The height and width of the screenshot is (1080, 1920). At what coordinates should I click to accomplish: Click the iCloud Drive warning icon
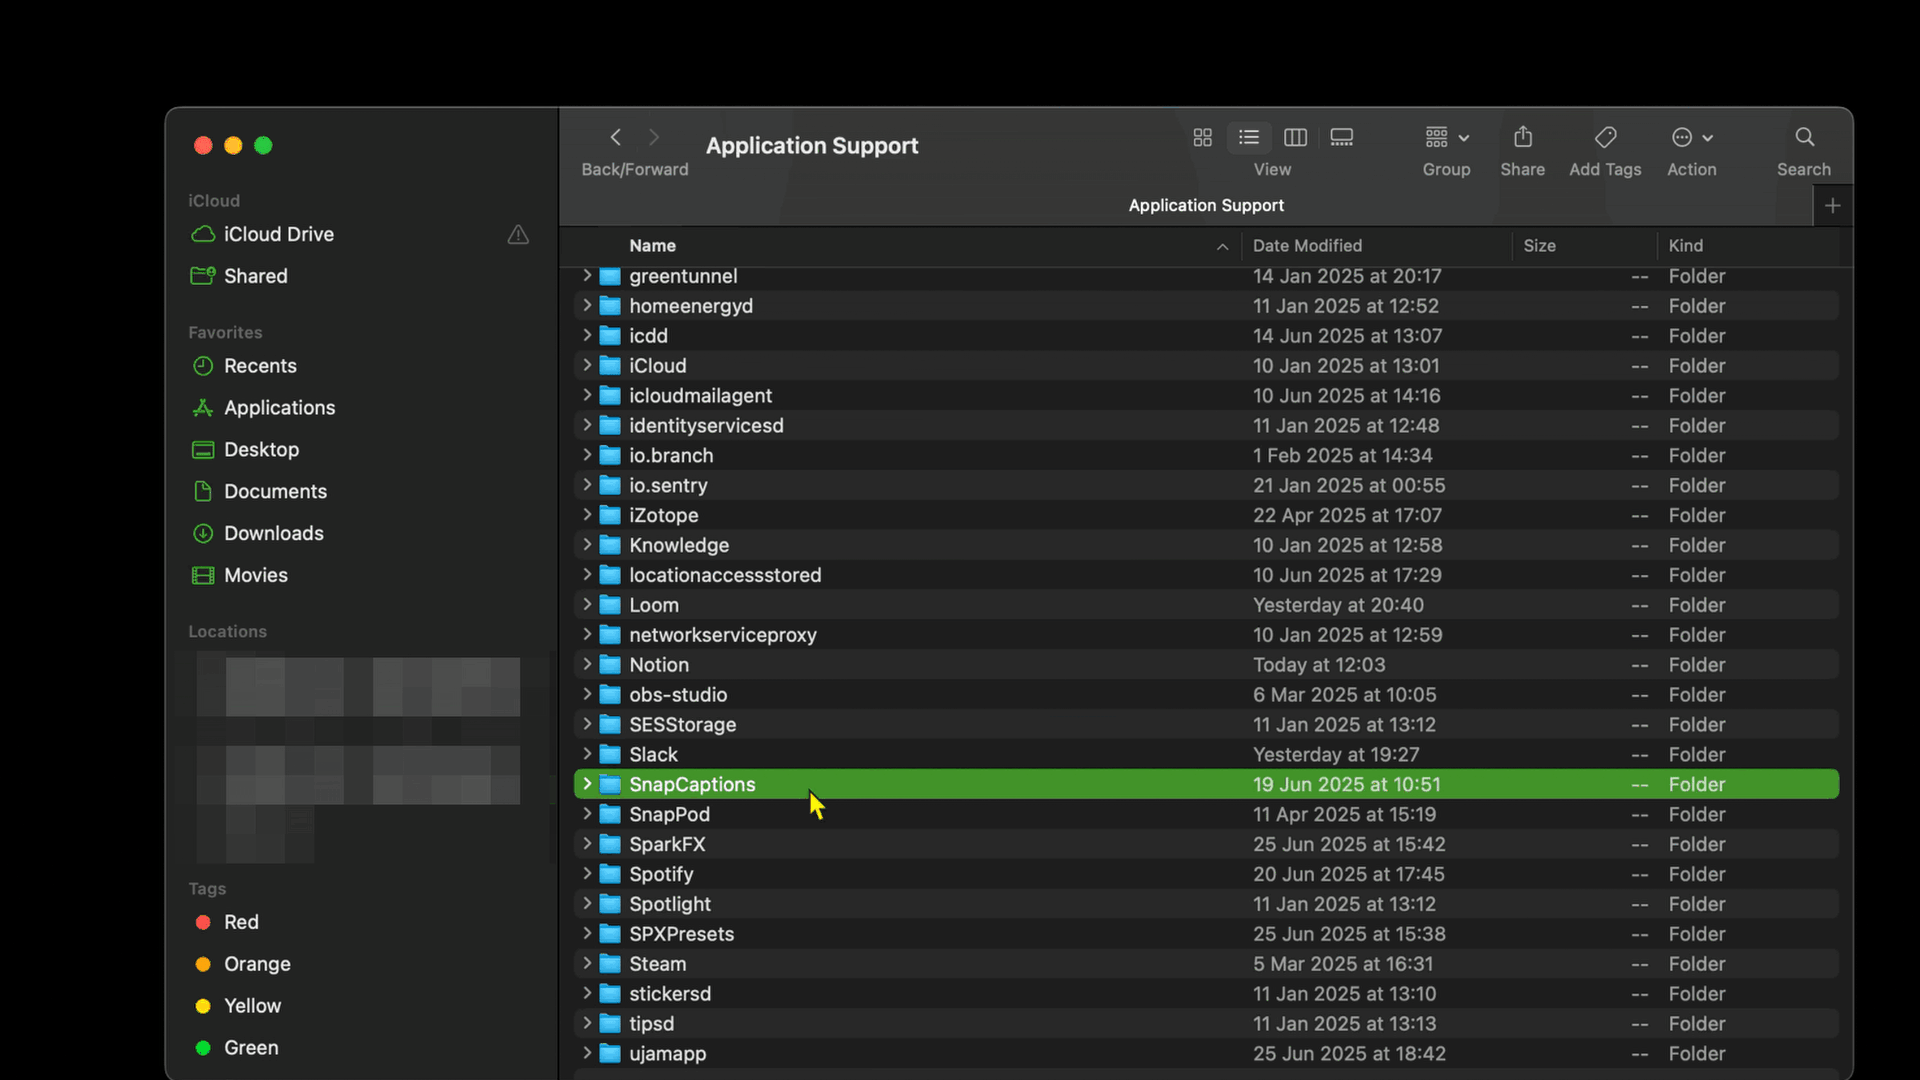(x=518, y=234)
